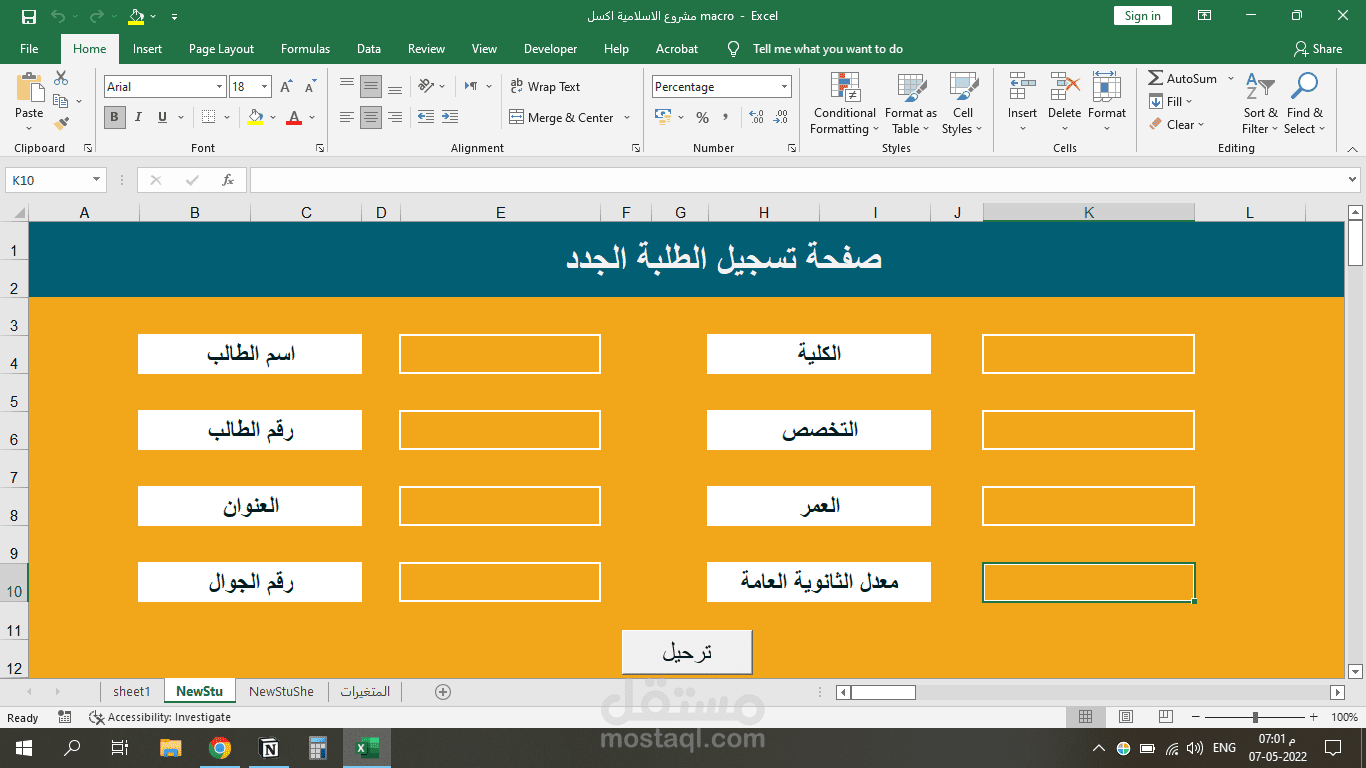Toggle Top Align
The image size is (1366, 768).
347,86
